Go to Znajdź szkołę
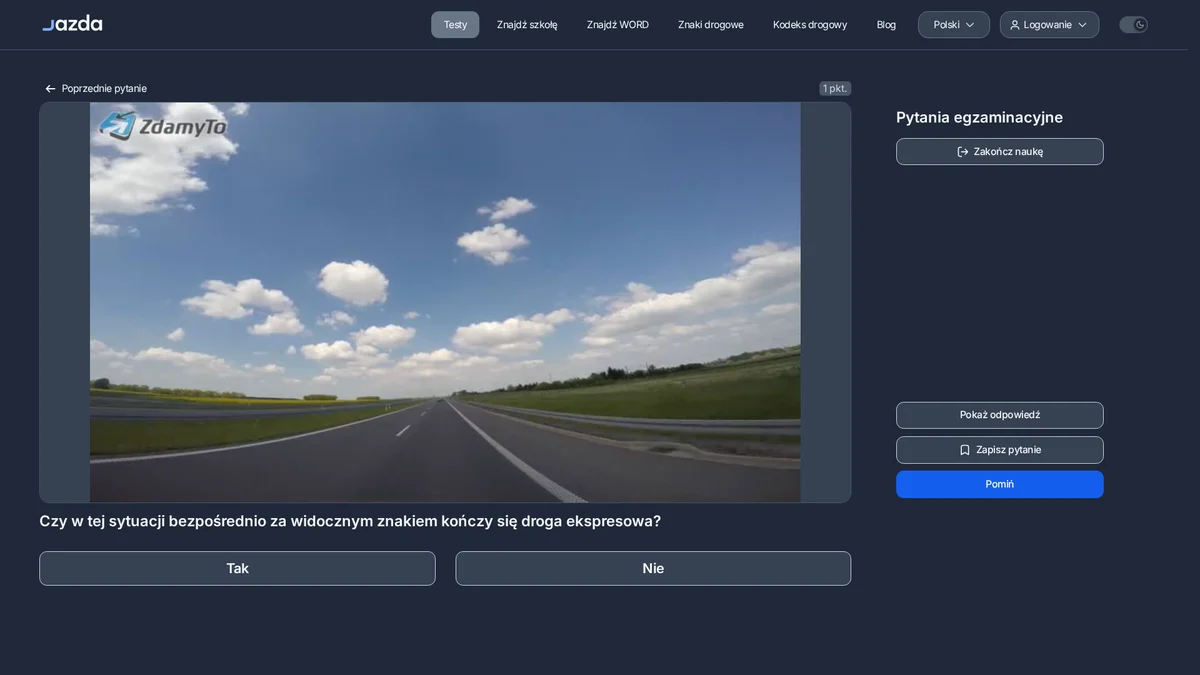Viewport: 1200px width, 675px height. click(527, 25)
